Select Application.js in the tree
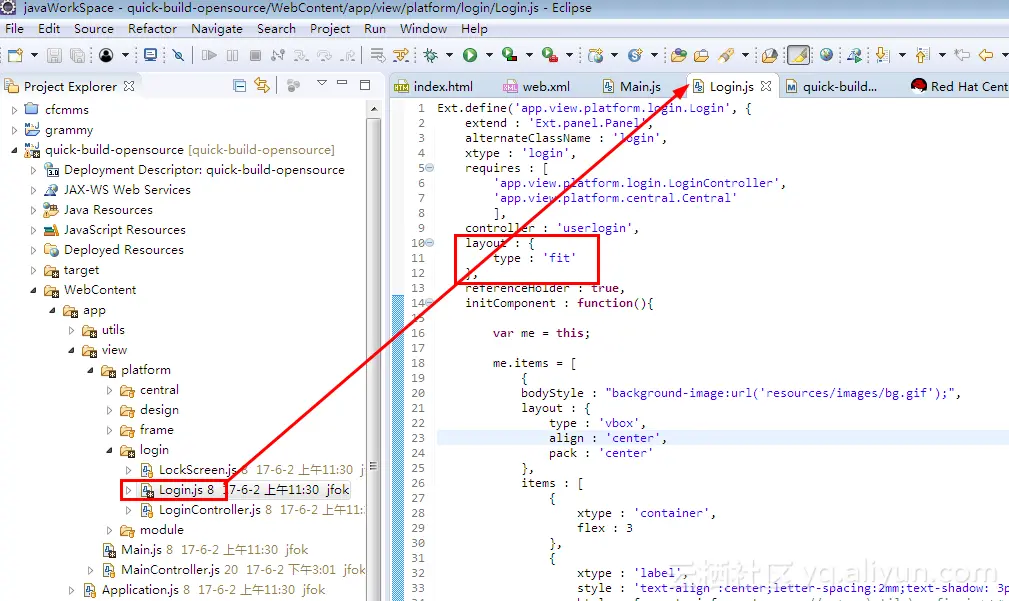This screenshot has height=601, width=1009. click(x=140, y=589)
